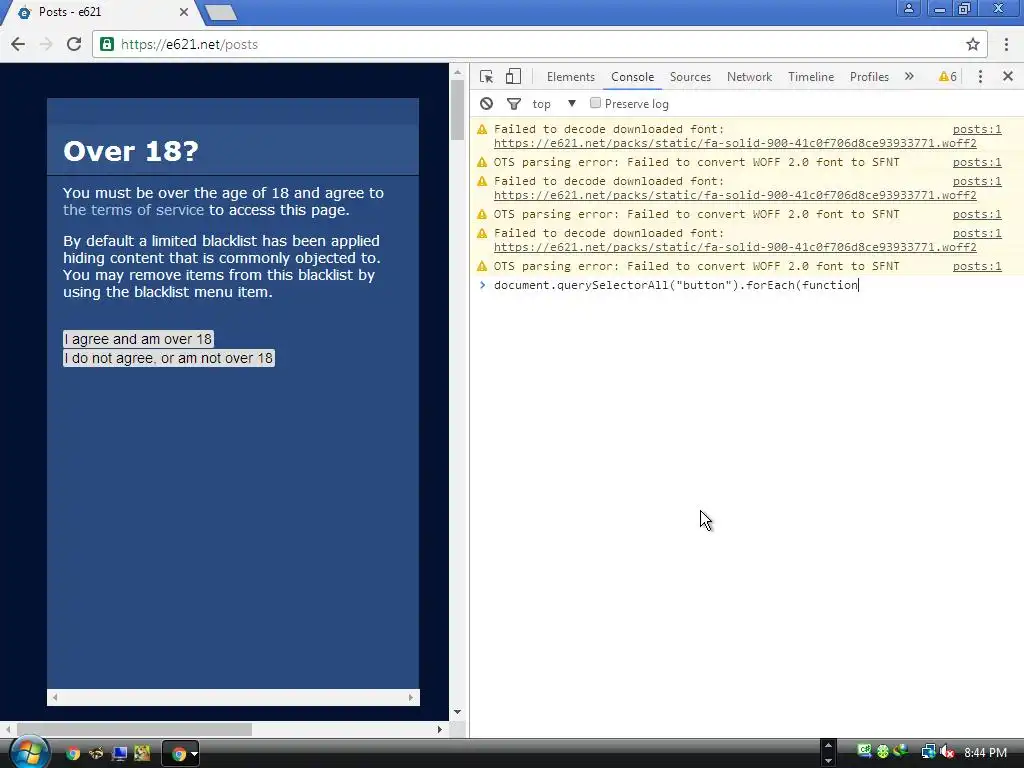
Task: Switch to the Elements tab
Action: click(571, 76)
